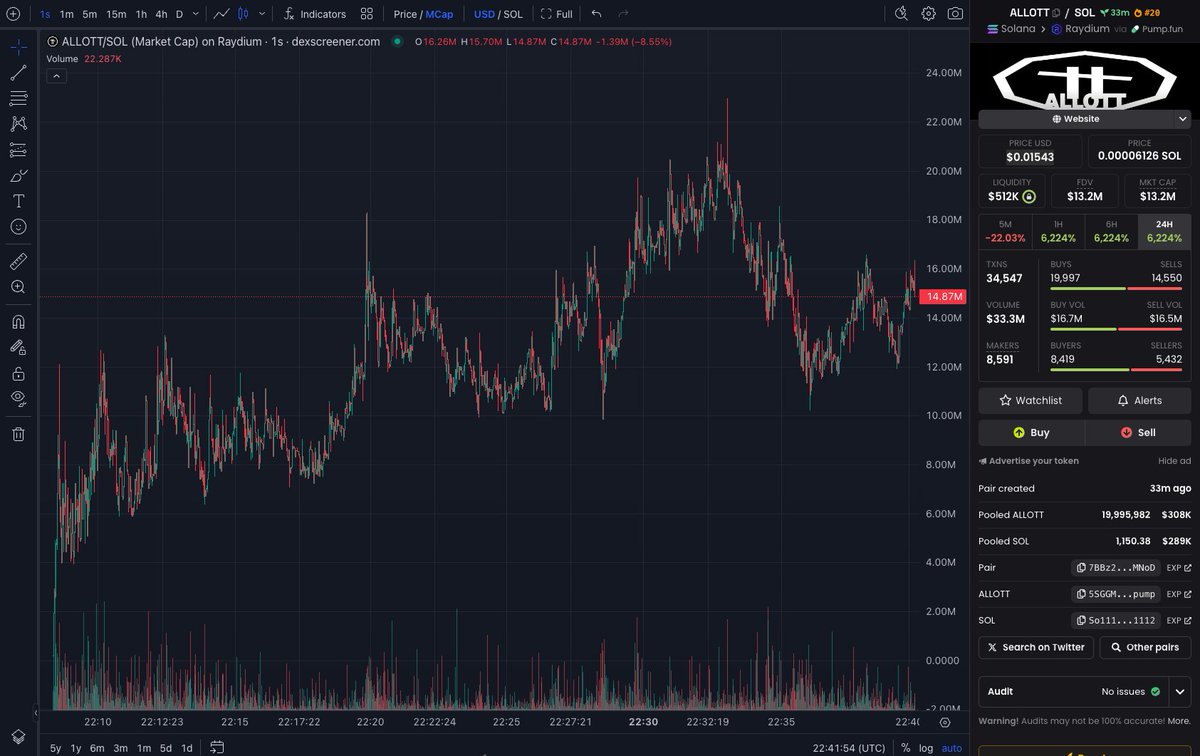Switch chart to Price mode
This screenshot has width=1200, height=756.
[x=405, y=14]
